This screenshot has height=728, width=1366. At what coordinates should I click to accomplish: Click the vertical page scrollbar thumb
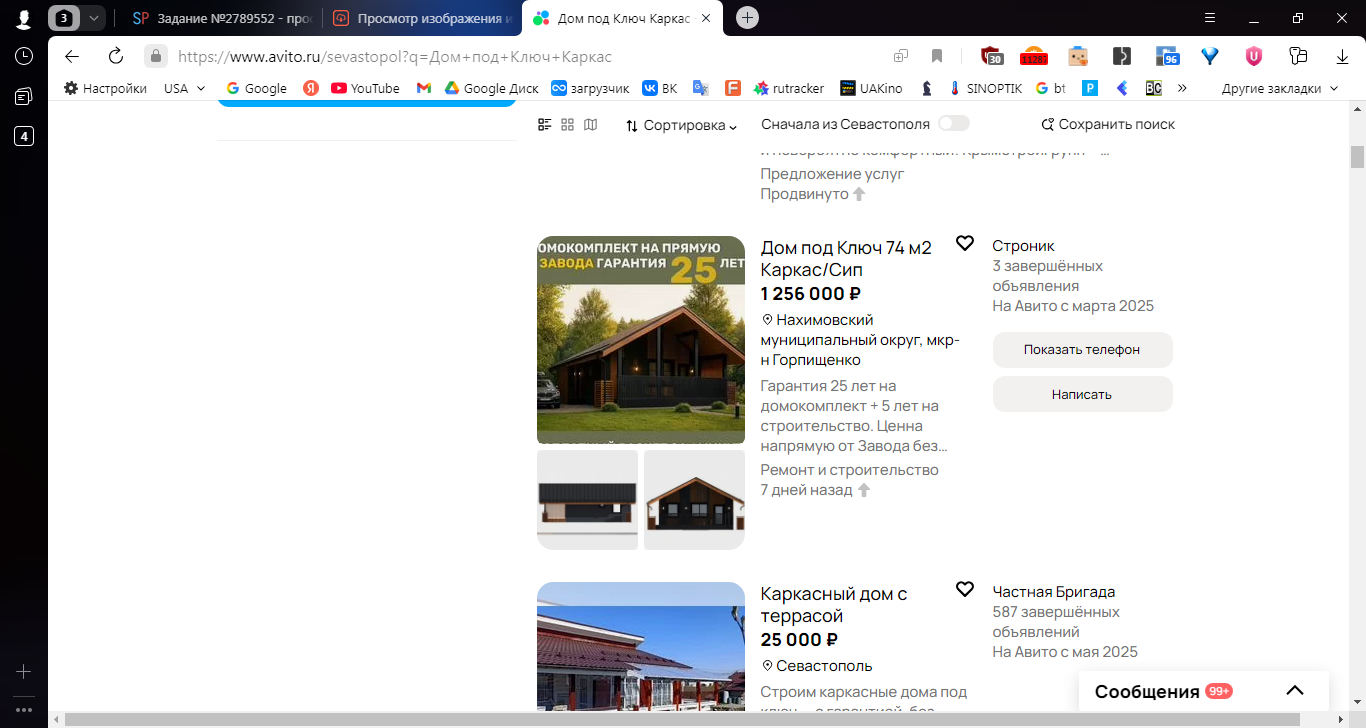tap(1357, 157)
